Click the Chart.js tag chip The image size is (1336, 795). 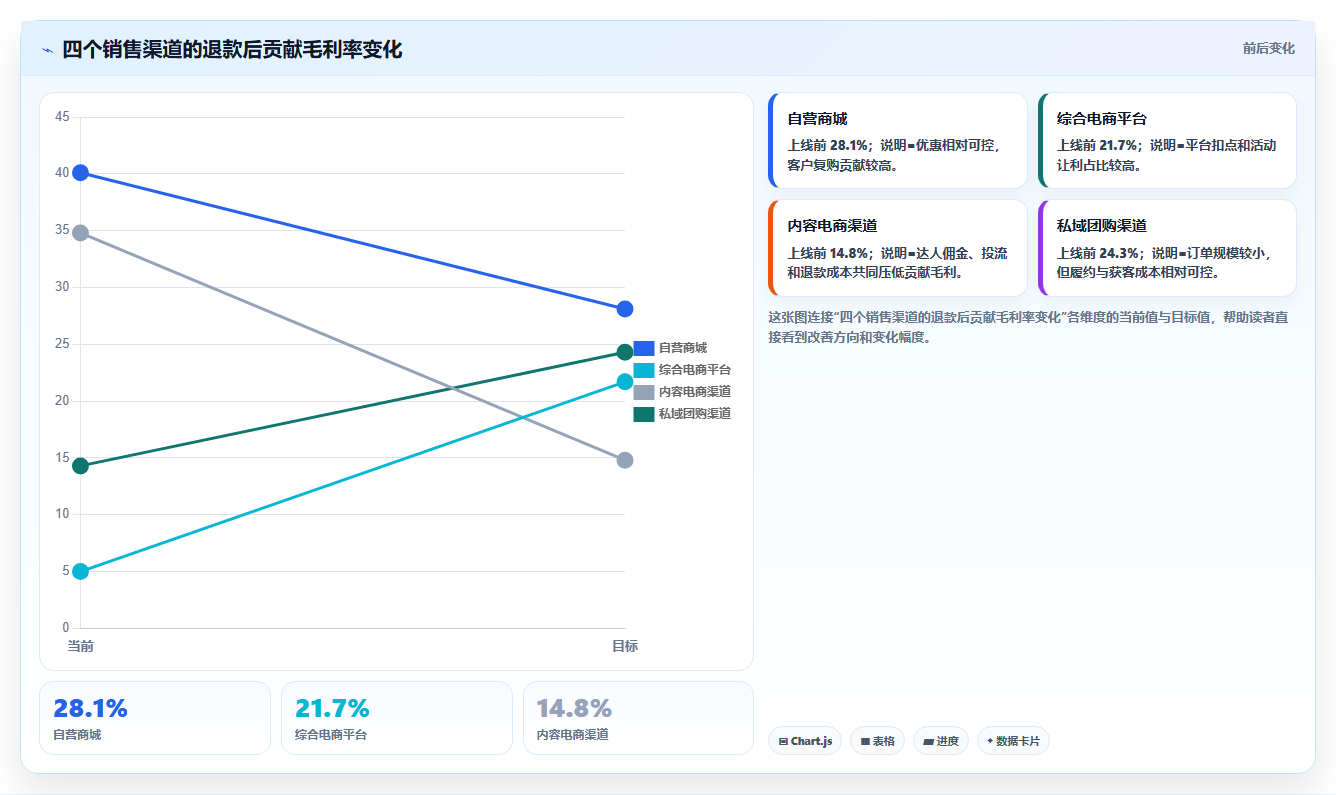pos(805,741)
